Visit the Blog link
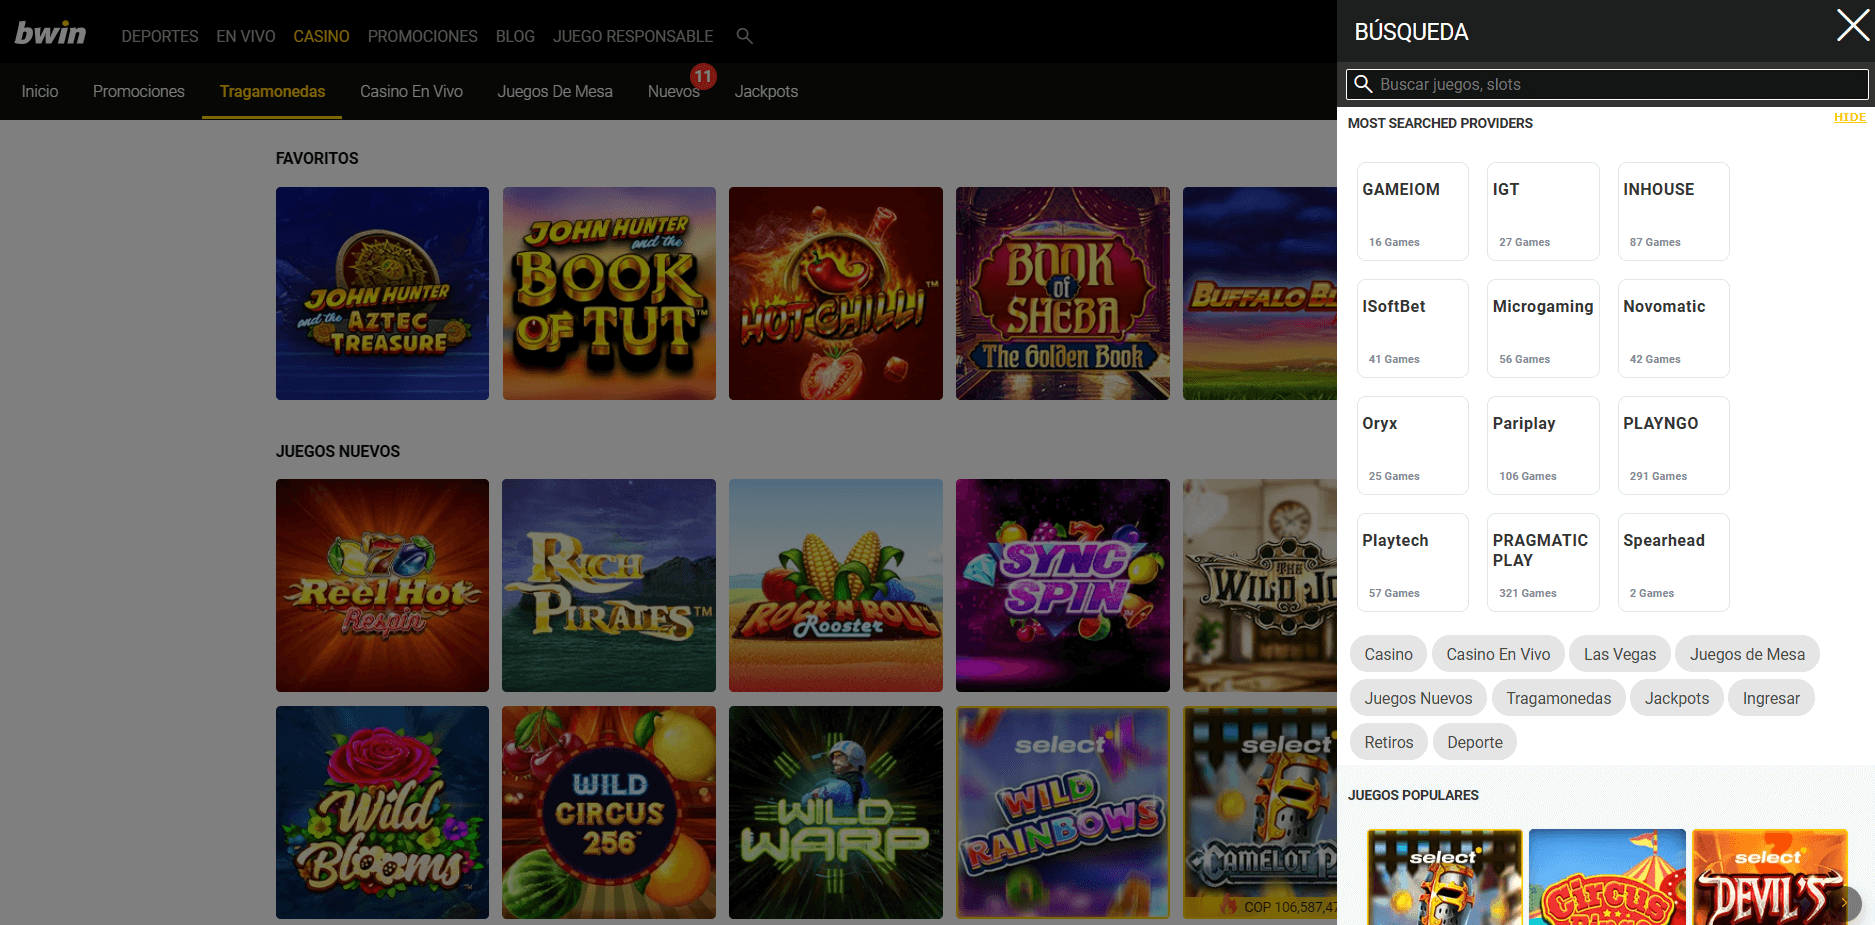This screenshot has height=925, width=1875. [515, 36]
